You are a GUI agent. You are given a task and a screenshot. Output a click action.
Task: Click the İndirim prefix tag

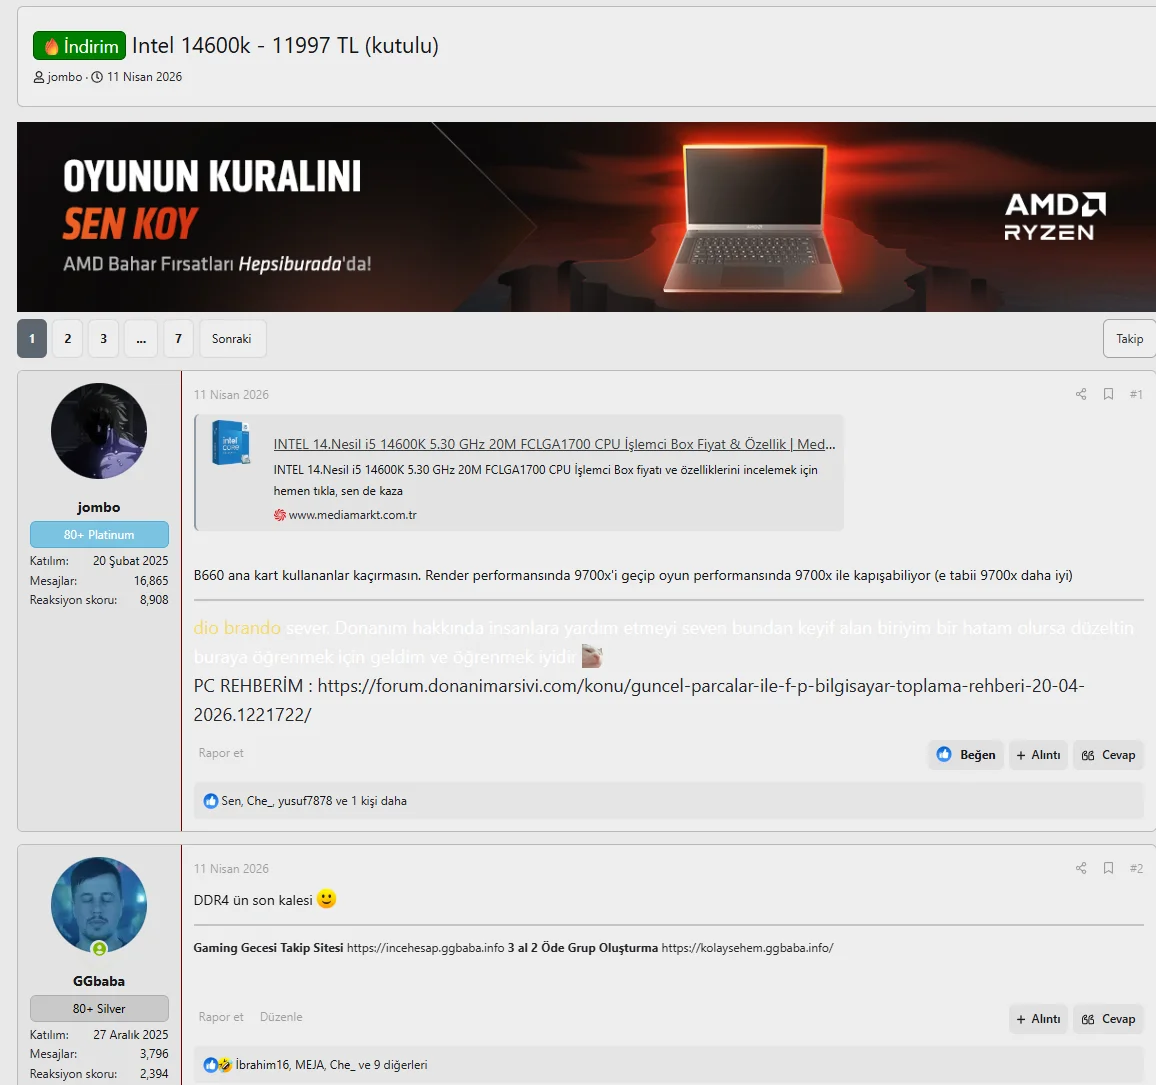pos(80,46)
